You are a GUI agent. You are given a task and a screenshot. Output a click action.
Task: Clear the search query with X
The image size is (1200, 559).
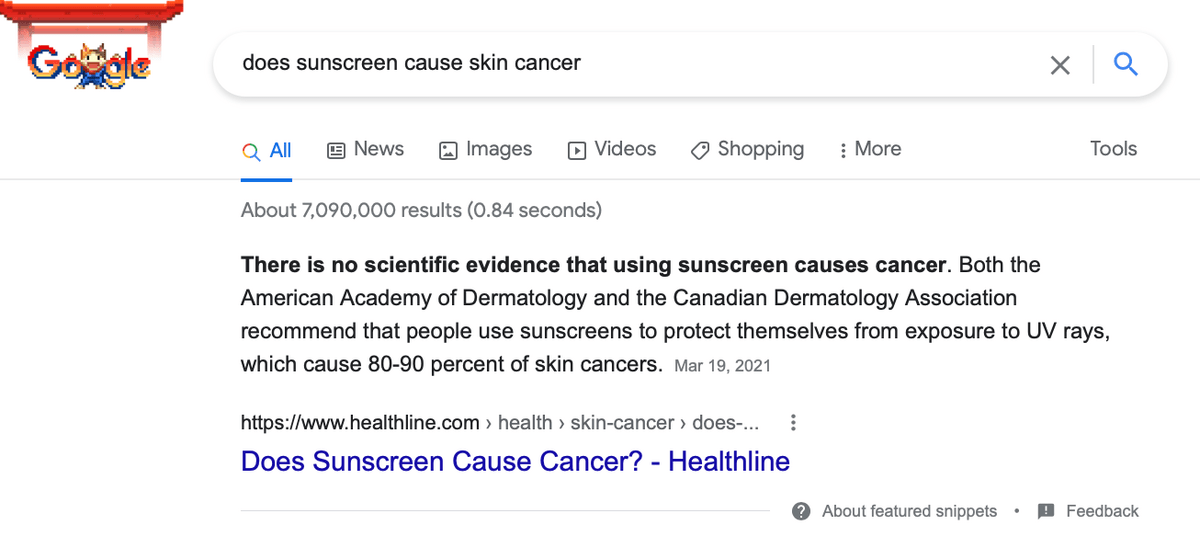(1060, 65)
